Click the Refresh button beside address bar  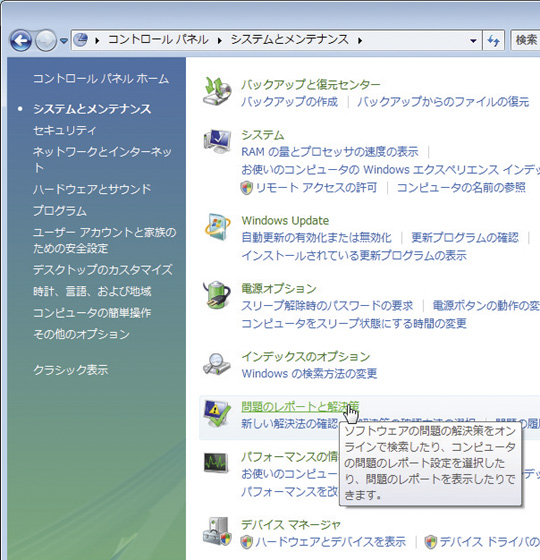pos(493,41)
